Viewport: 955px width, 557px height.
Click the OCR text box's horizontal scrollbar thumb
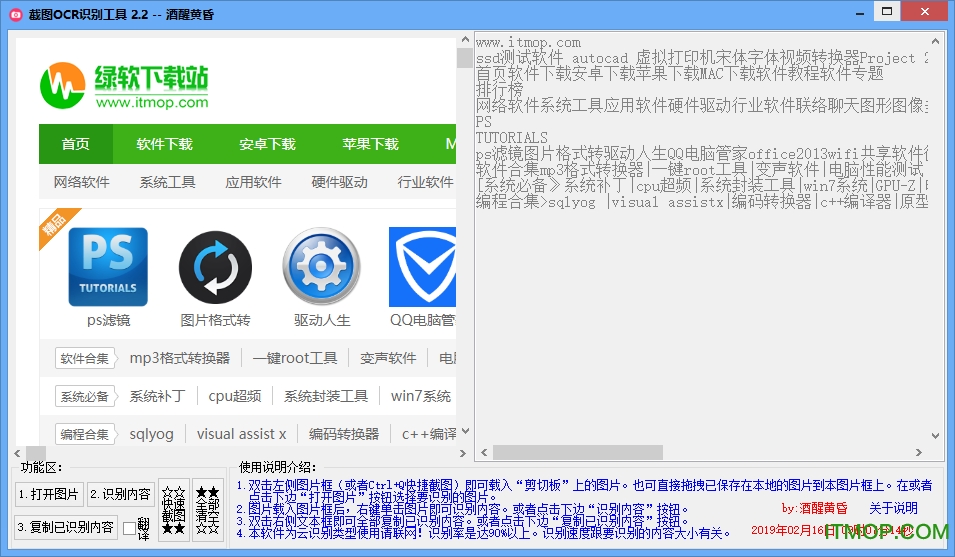[578, 452]
